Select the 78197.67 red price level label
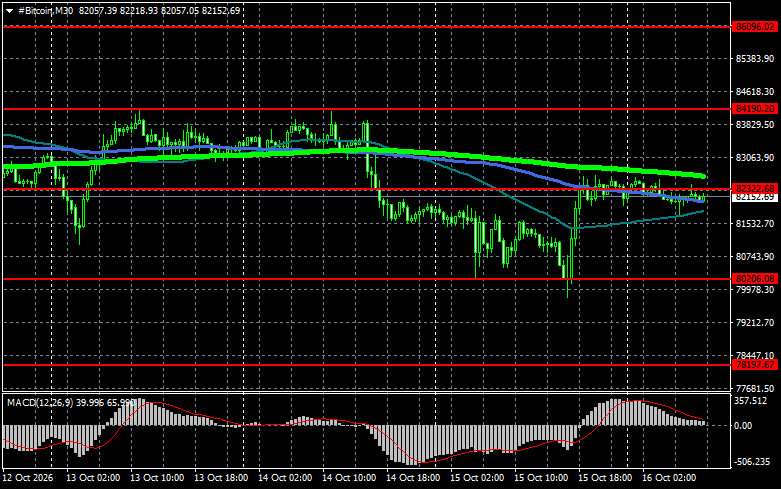The height and width of the screenshot is (489, 781). click(755, 365)
